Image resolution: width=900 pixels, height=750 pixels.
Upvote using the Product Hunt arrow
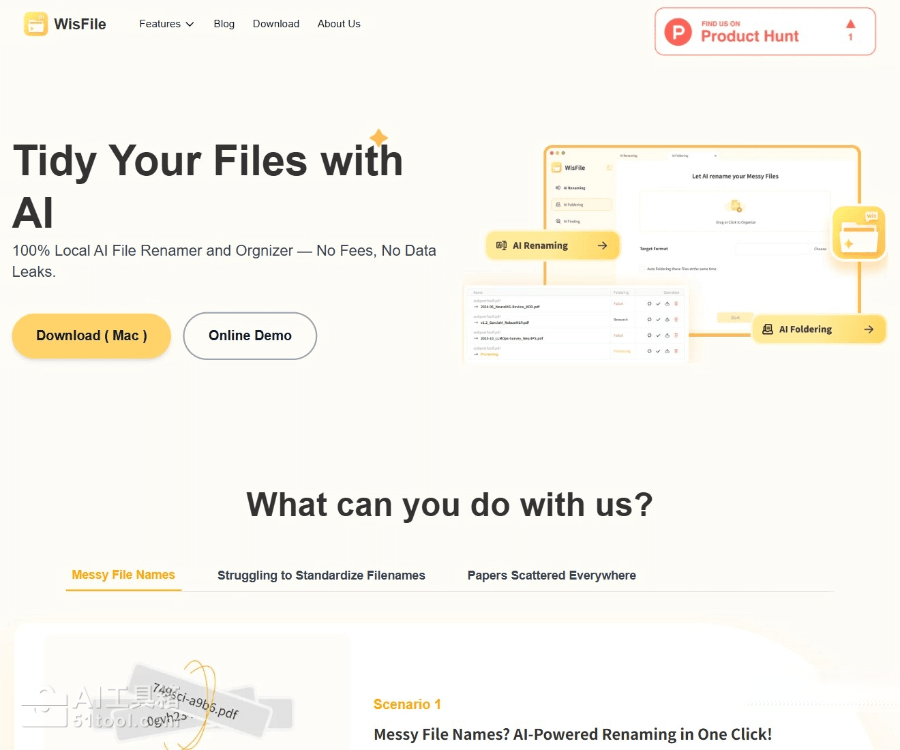(x=851, y=24)
